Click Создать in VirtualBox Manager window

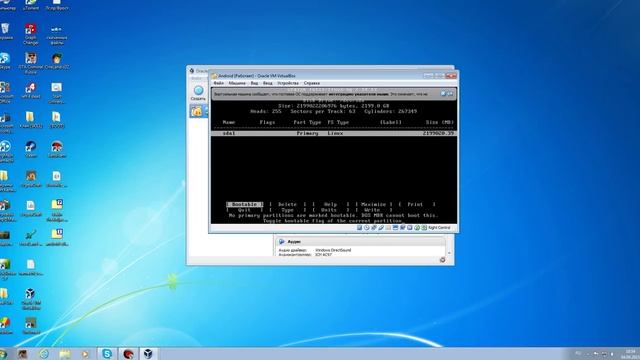tap(198, 93)
